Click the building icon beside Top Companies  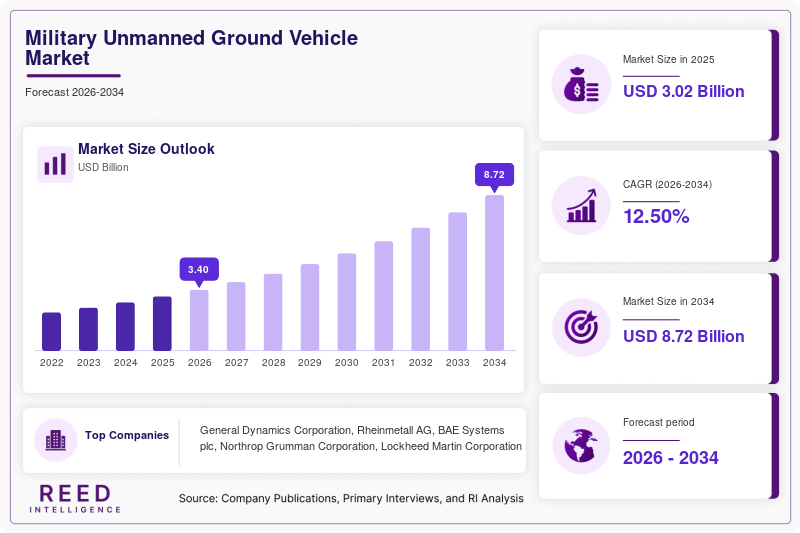[56, 440]
